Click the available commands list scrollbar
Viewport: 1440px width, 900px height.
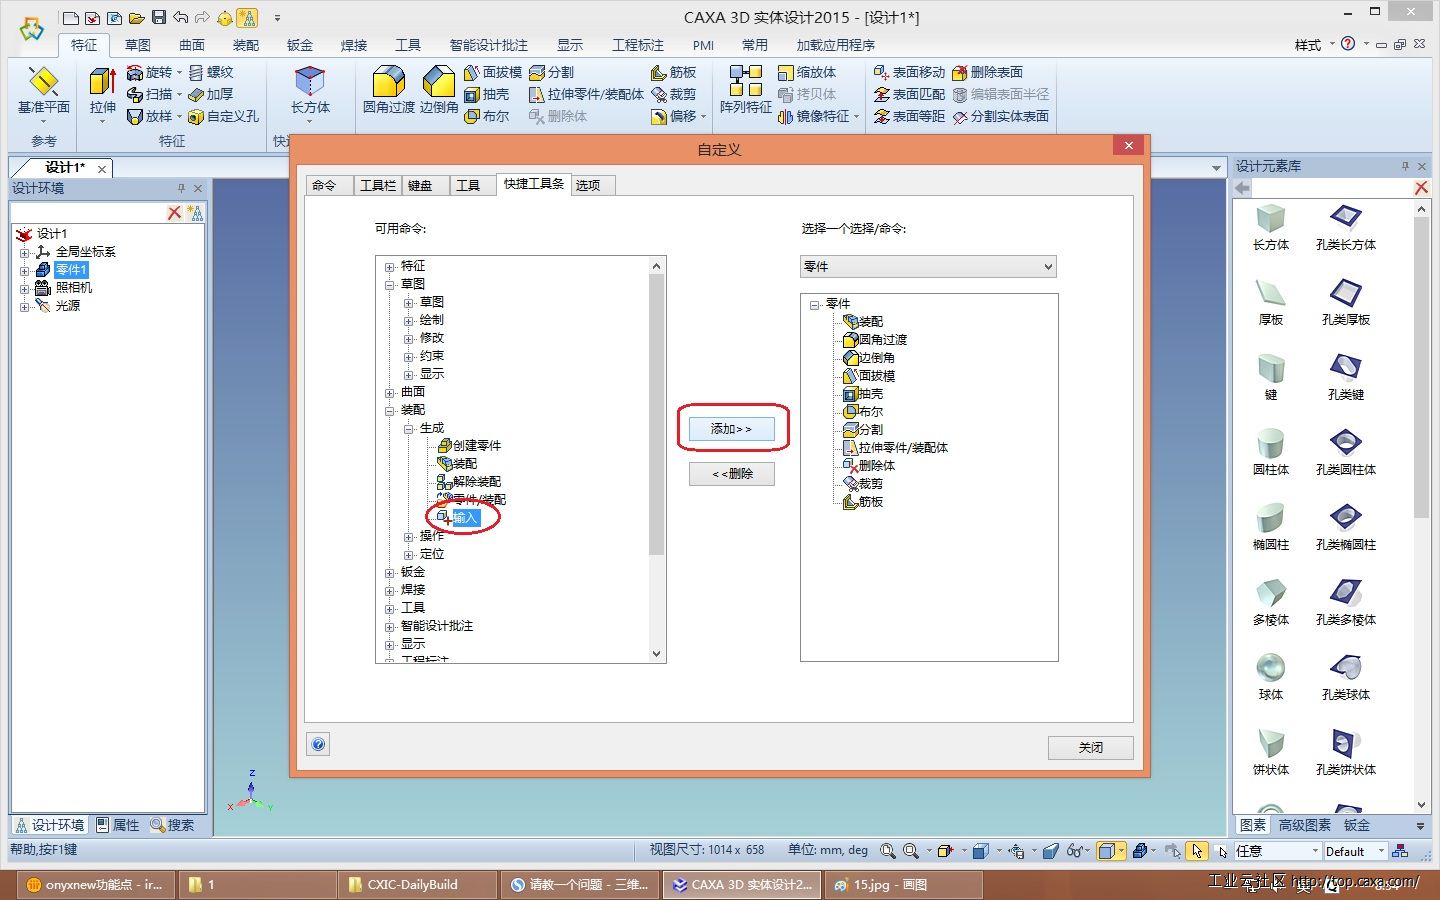[656, 459]
